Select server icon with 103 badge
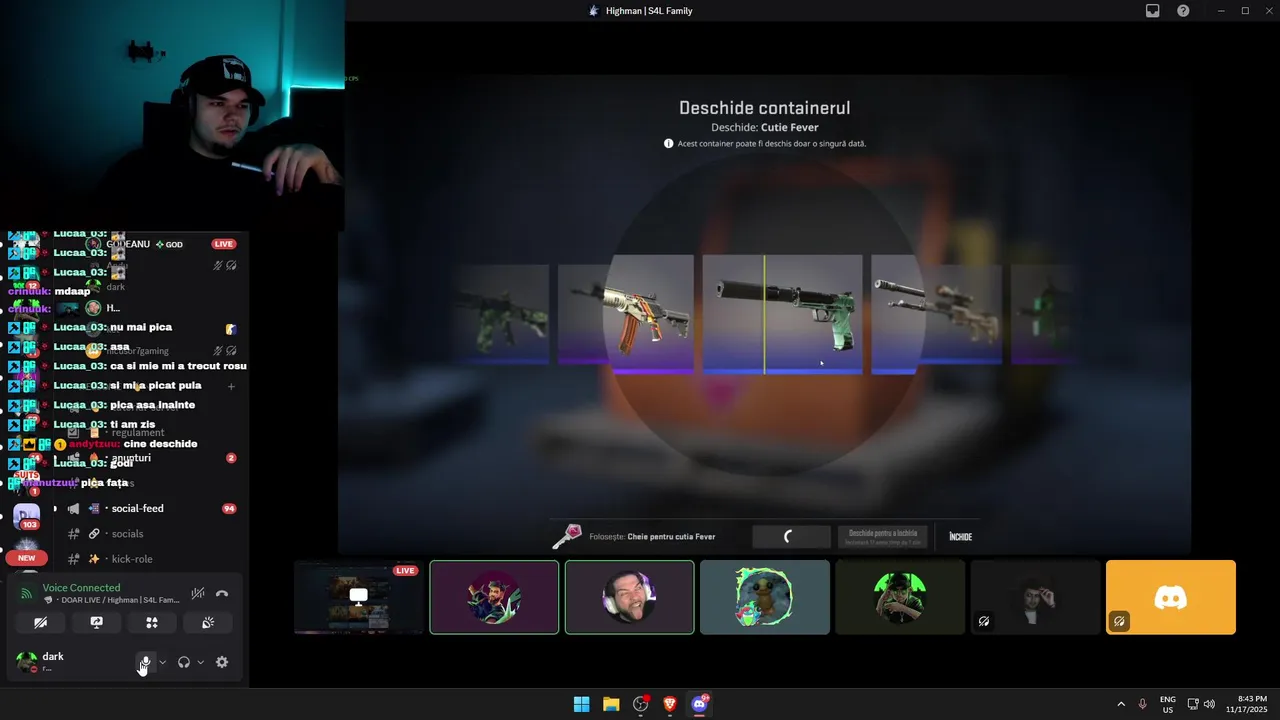 coord(27,516)
